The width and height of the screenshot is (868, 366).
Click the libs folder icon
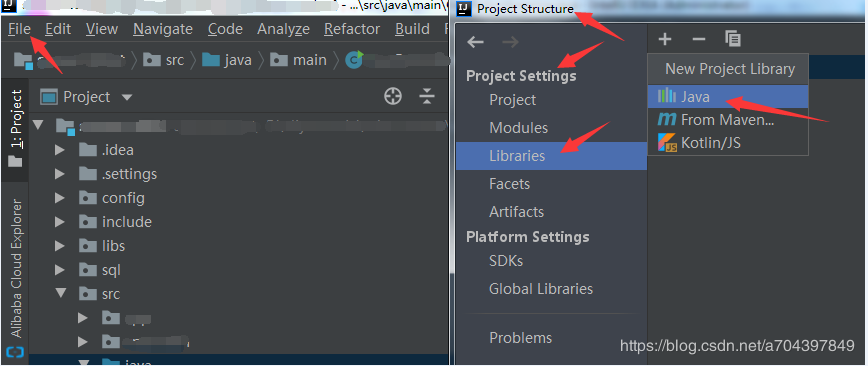pos(88,245)
